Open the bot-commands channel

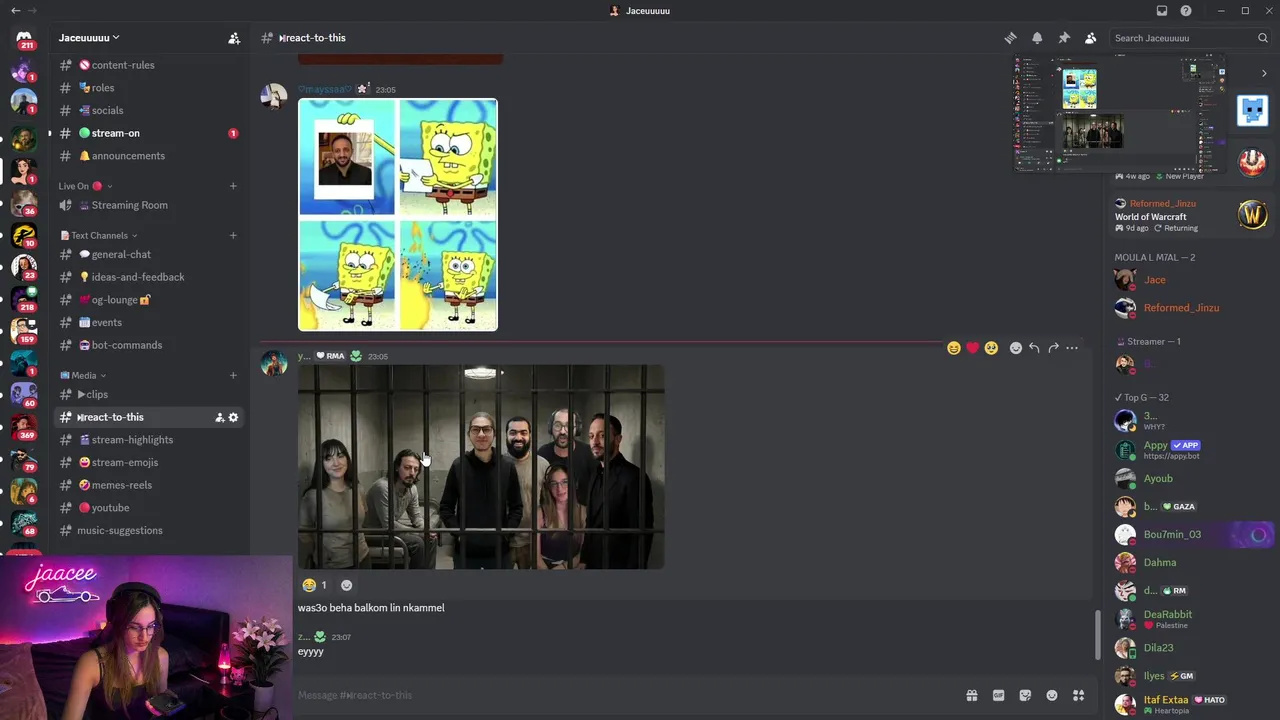(148, 345)
